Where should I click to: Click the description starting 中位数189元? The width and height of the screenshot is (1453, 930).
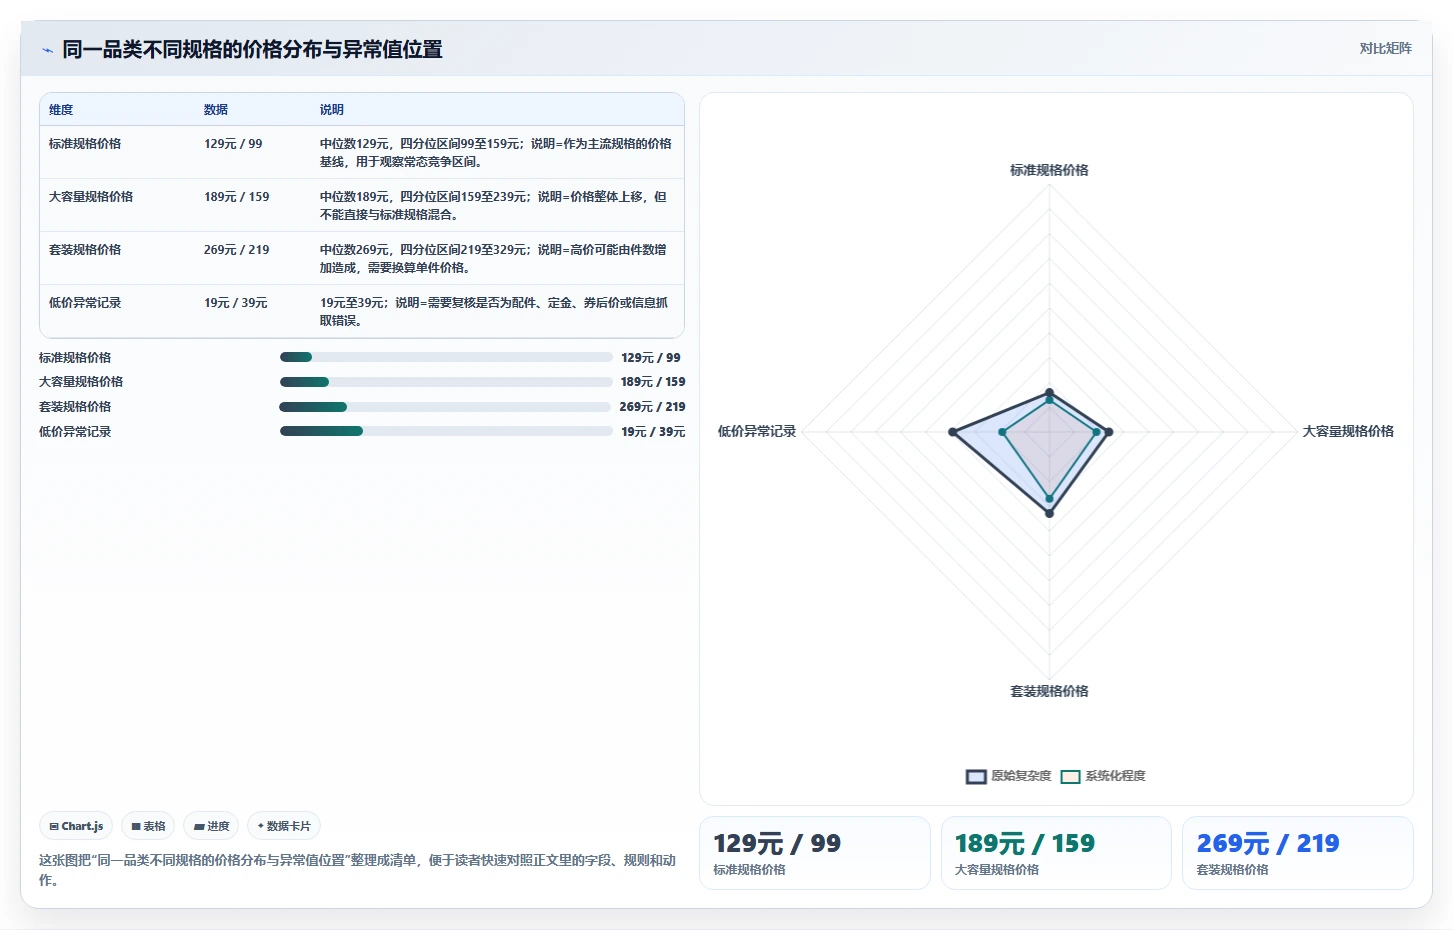(x=494, y=206)
